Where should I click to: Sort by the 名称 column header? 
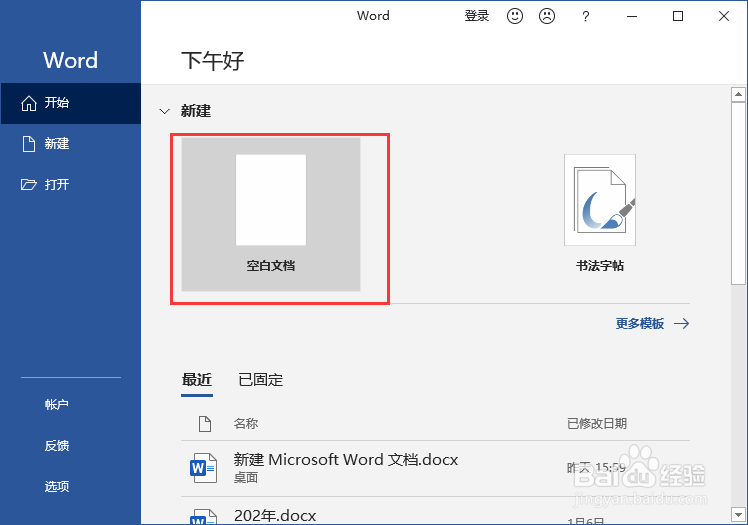[x=246, y=423]
